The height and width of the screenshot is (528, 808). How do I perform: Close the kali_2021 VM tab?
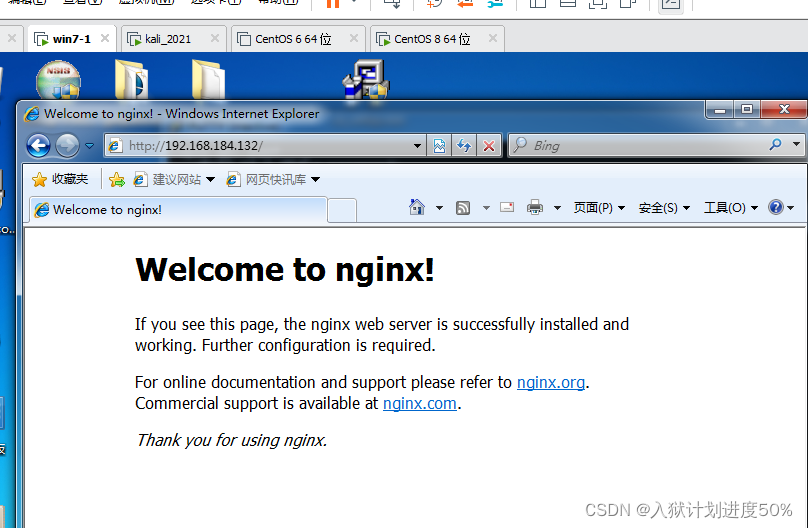coord(215,38)
